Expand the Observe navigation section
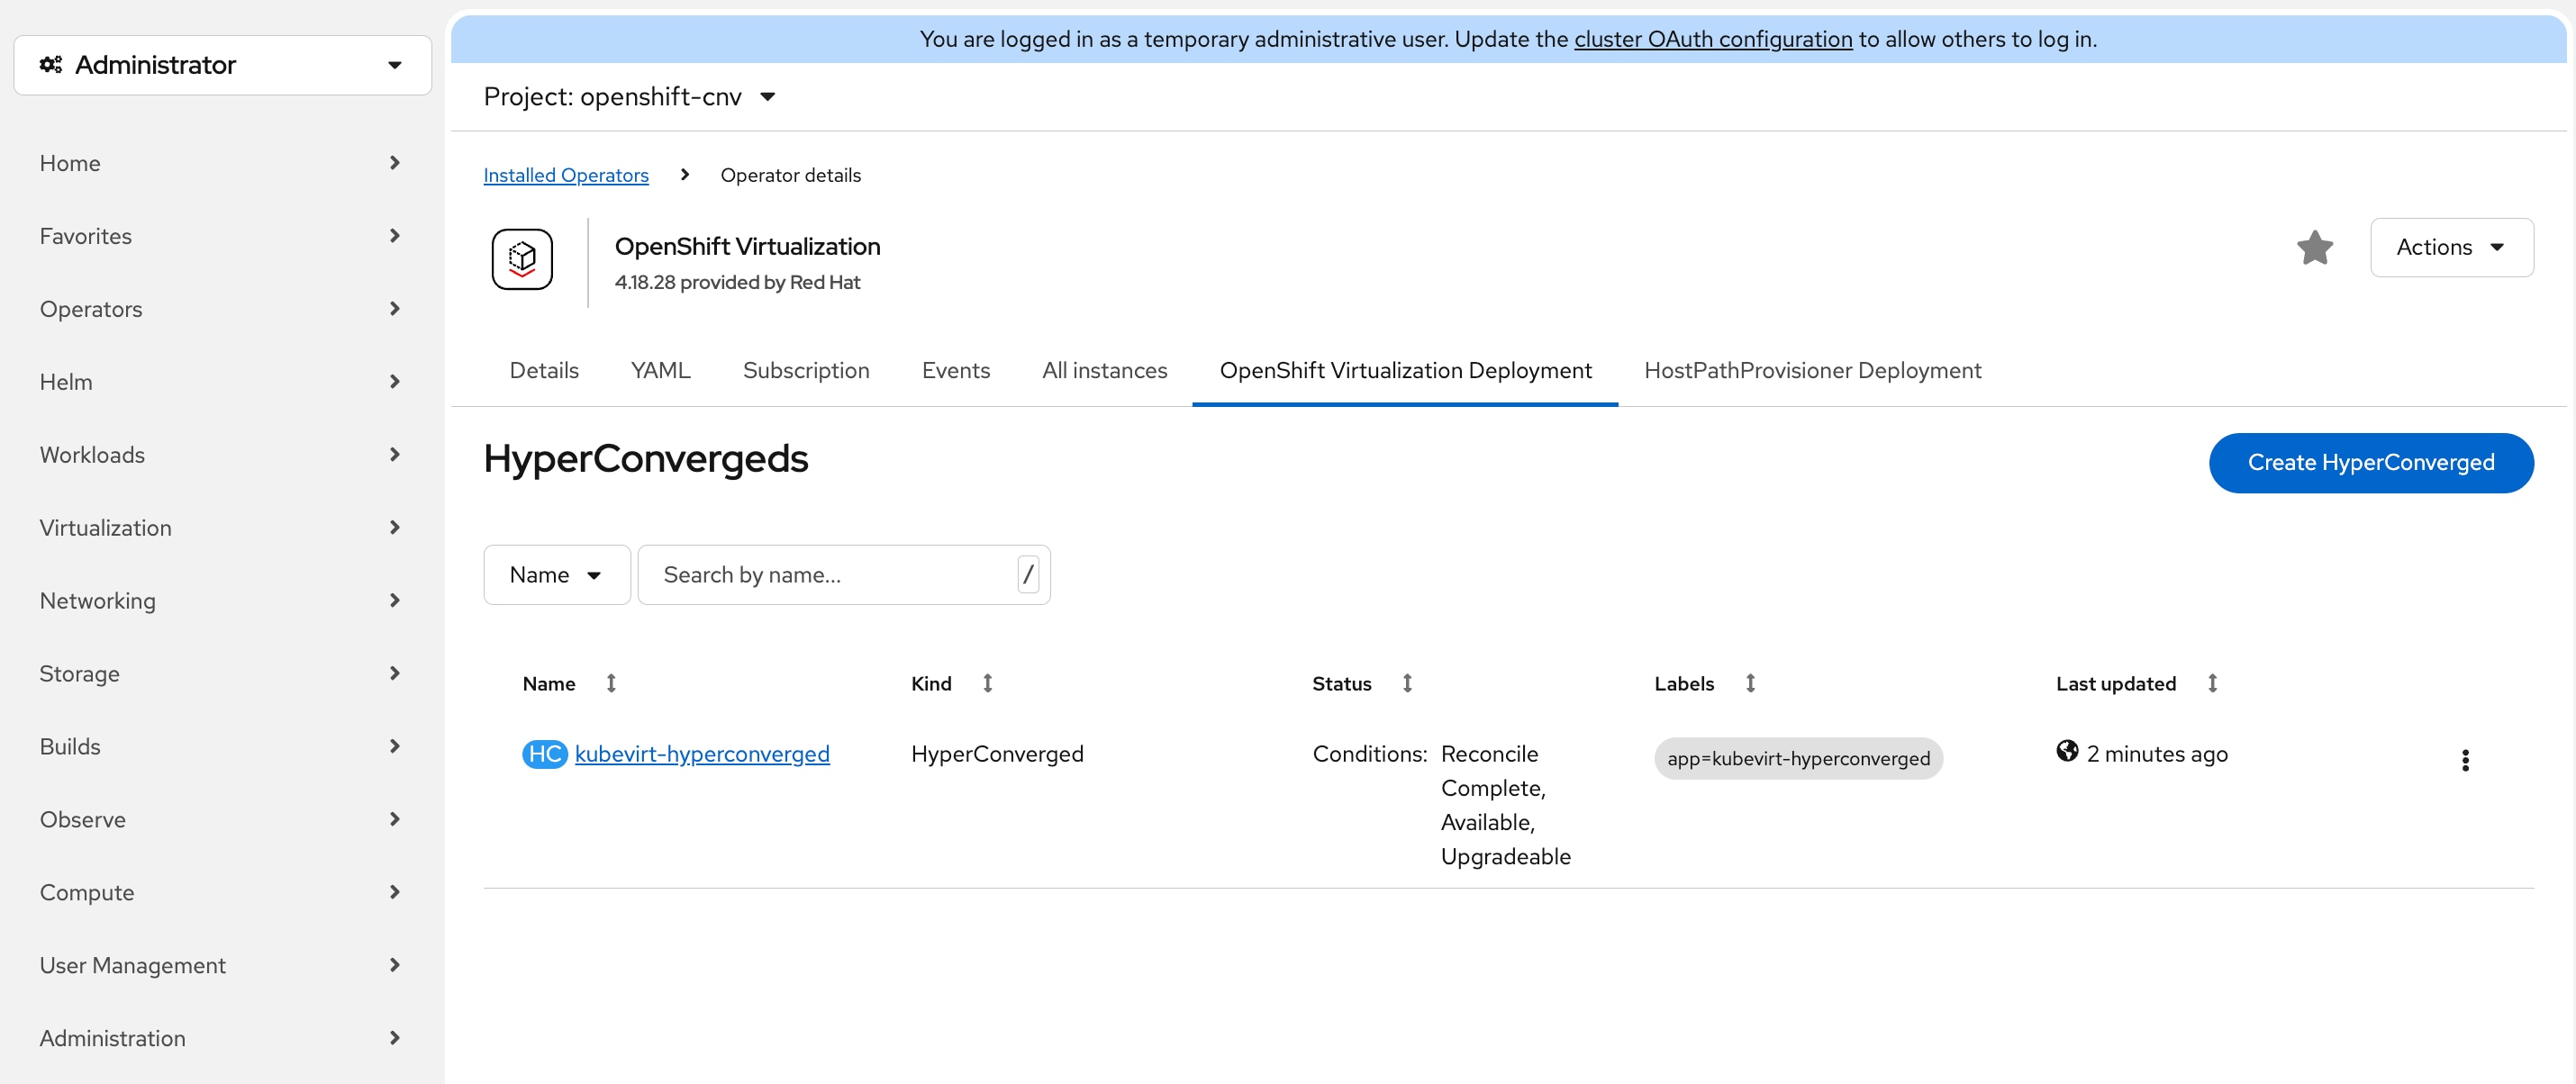The height and width of the screenshot is (1084, 2576). (220, 820)
